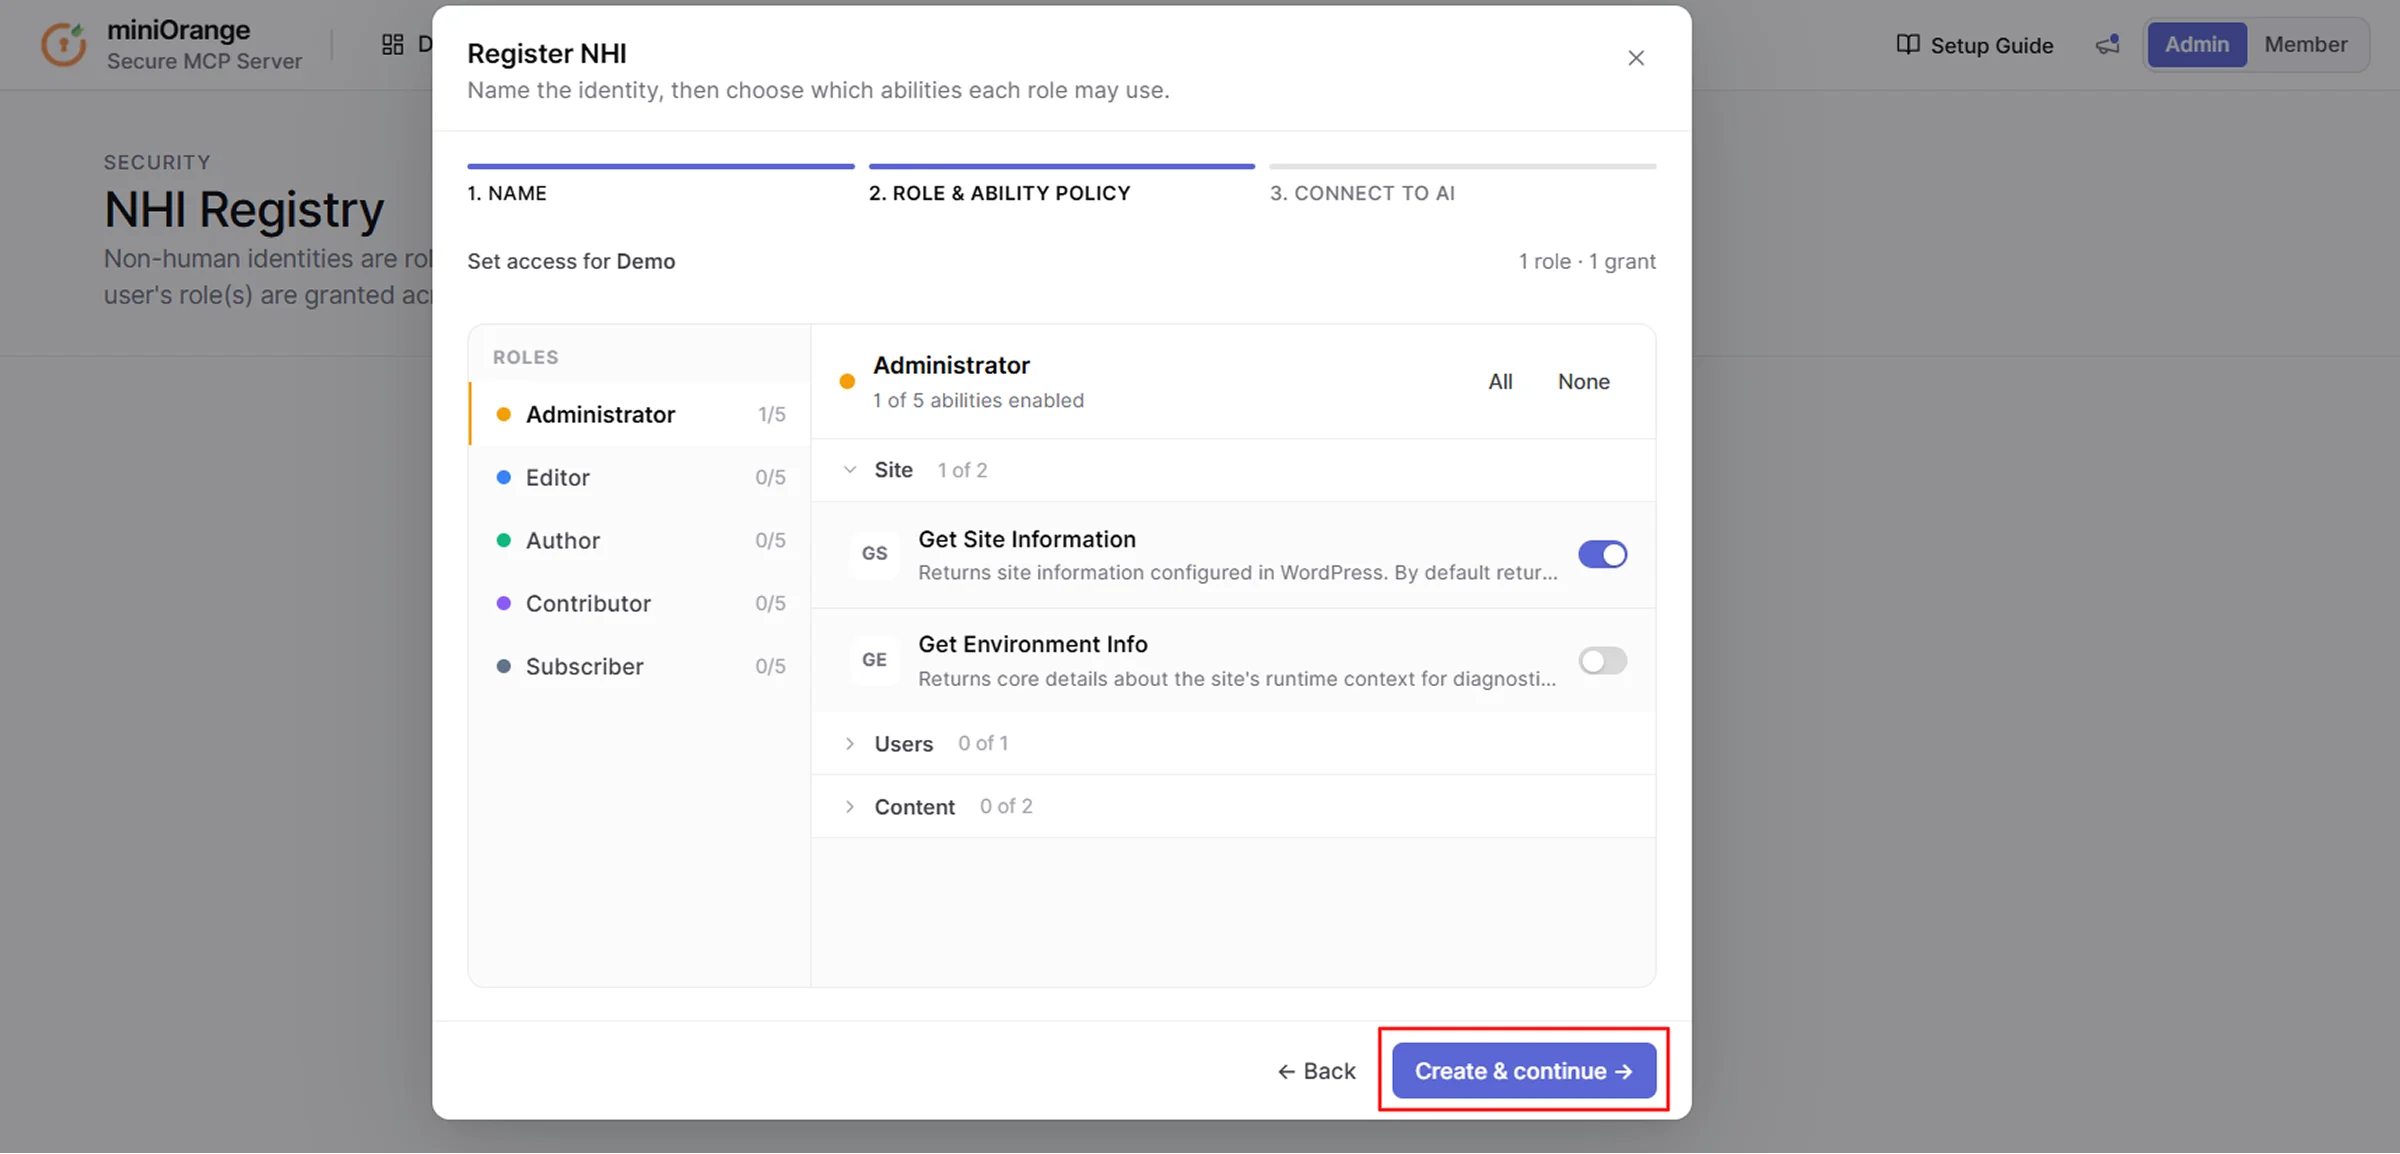Go to step 1. NAME
The width and height of the screenshot is (2400, 1154).
660,184
